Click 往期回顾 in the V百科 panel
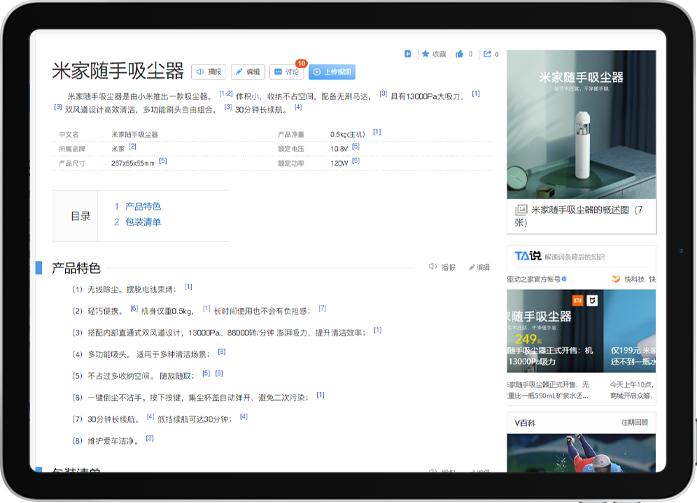Viewport: 697px width, 503px height. click(x=634, y=423)
